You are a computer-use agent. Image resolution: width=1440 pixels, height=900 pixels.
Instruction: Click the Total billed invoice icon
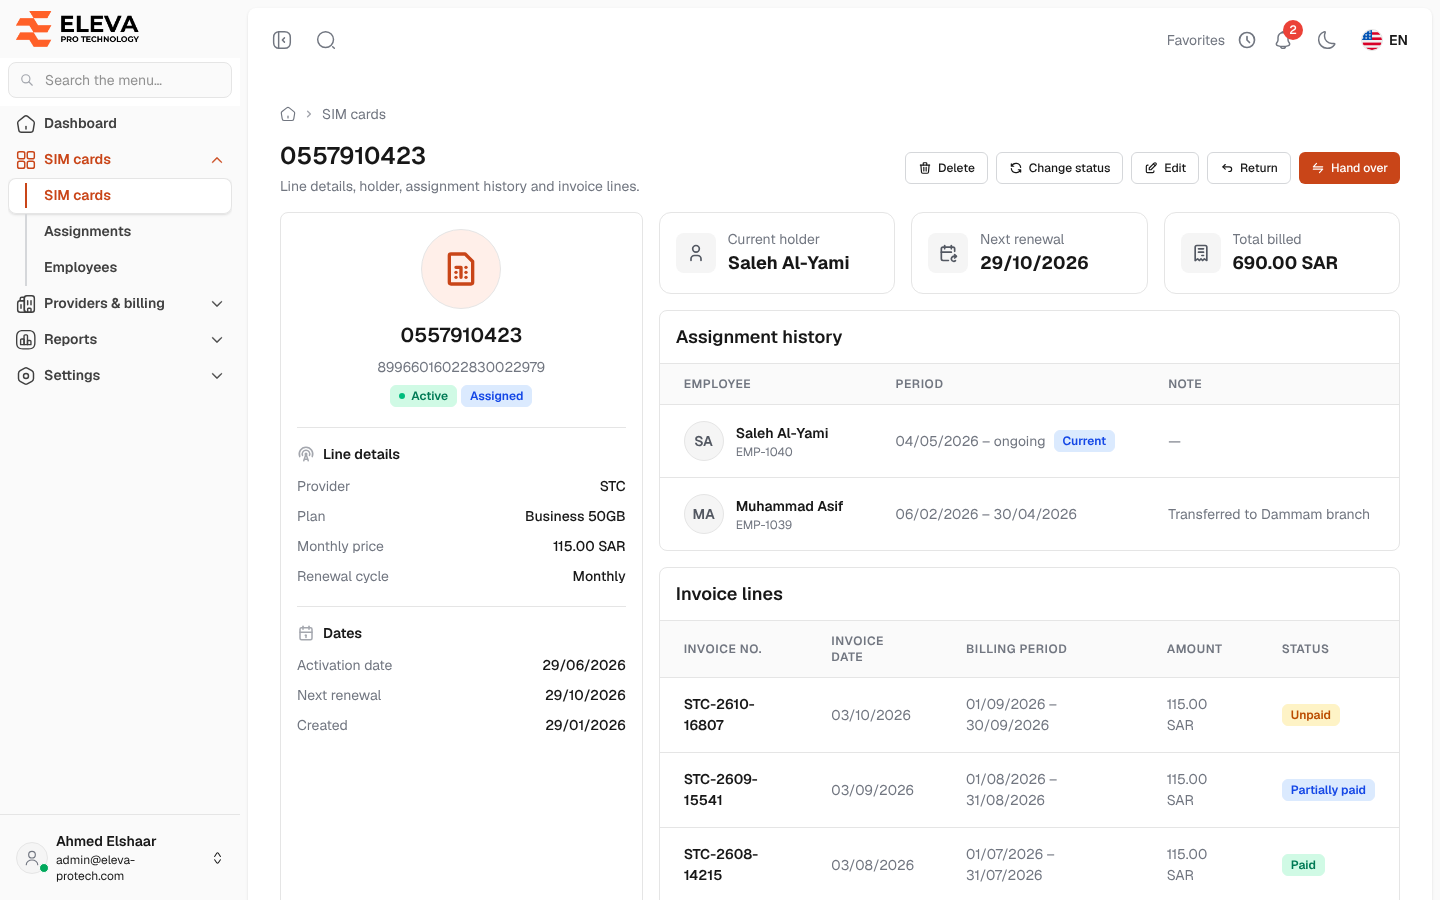pyautogui.click(x=1201, y=253)
